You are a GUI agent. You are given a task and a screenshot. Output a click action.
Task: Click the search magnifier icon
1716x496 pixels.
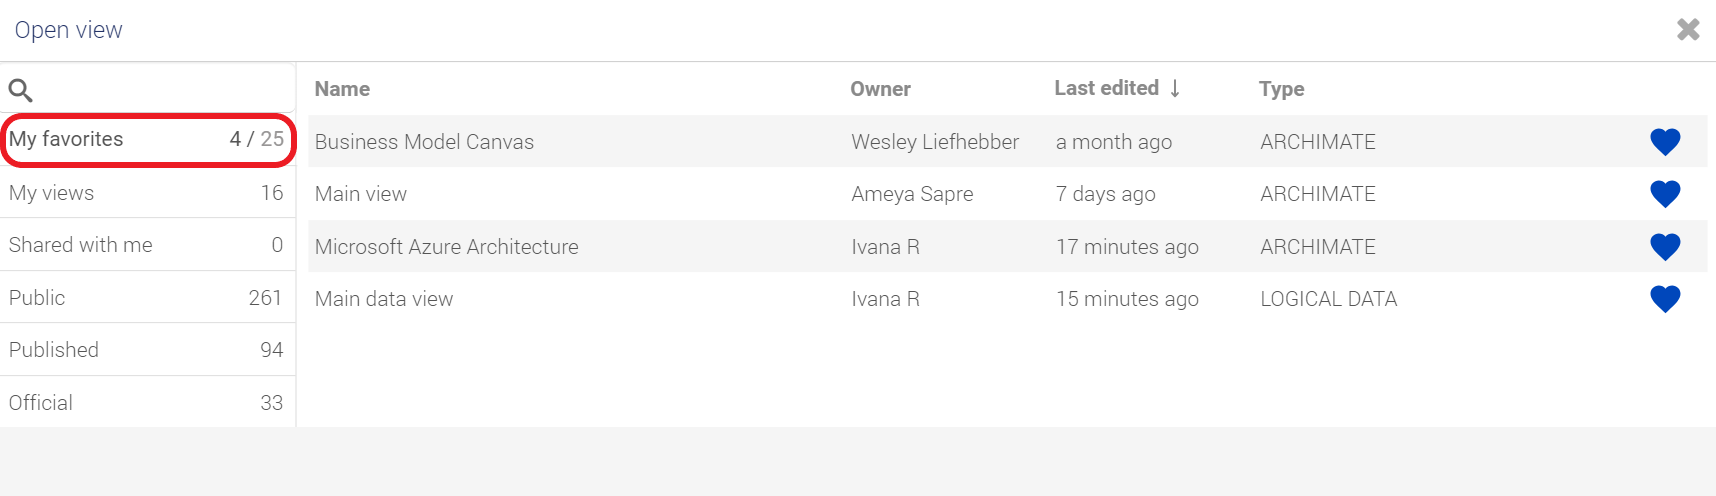tap(21, 90)
